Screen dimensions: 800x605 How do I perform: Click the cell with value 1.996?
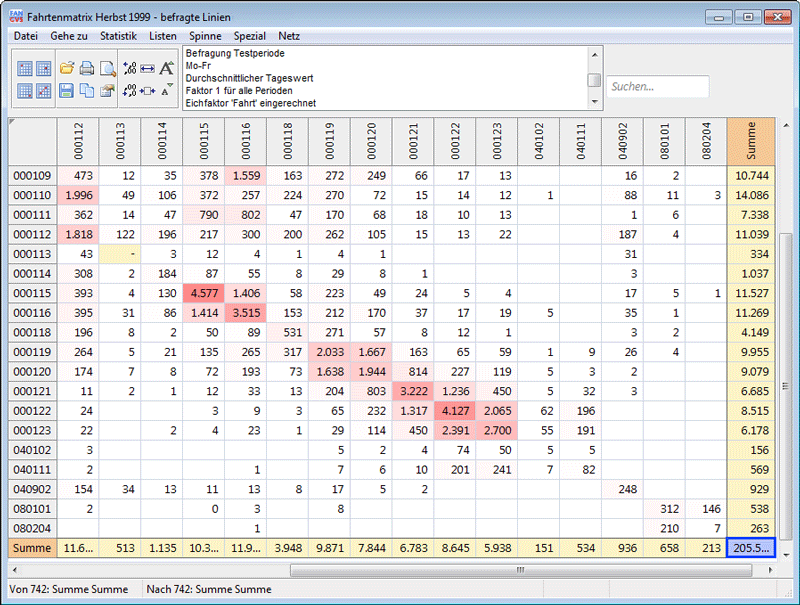click(78, 195)
